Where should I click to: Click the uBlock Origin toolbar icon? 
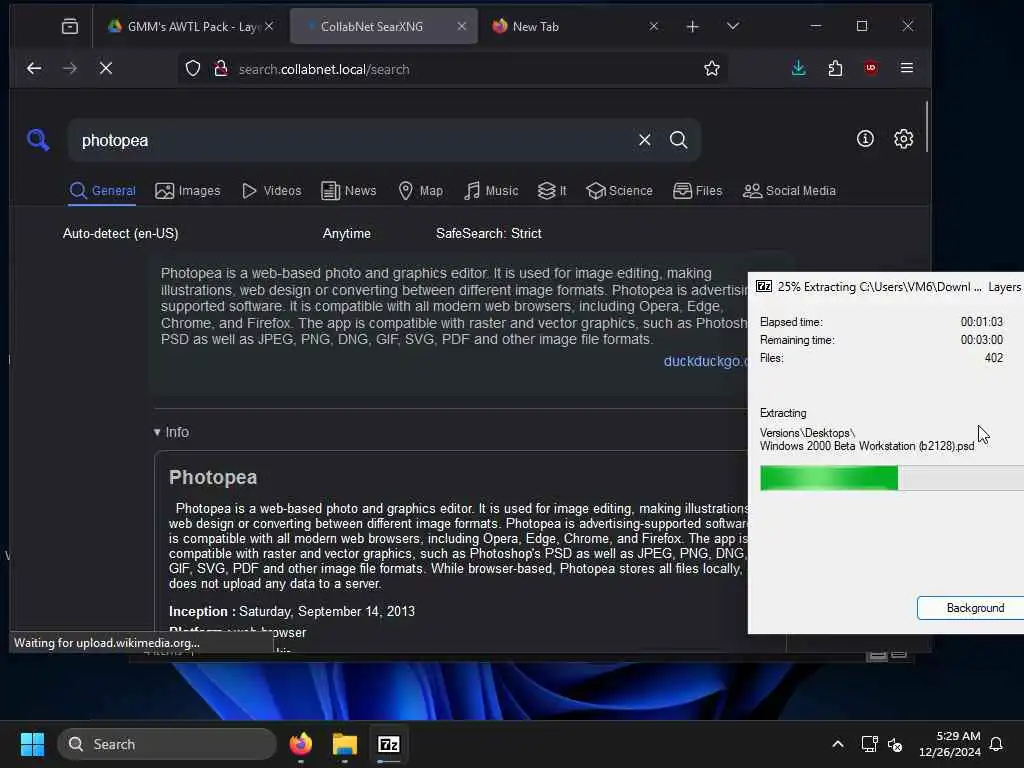(x=871, y=68)
